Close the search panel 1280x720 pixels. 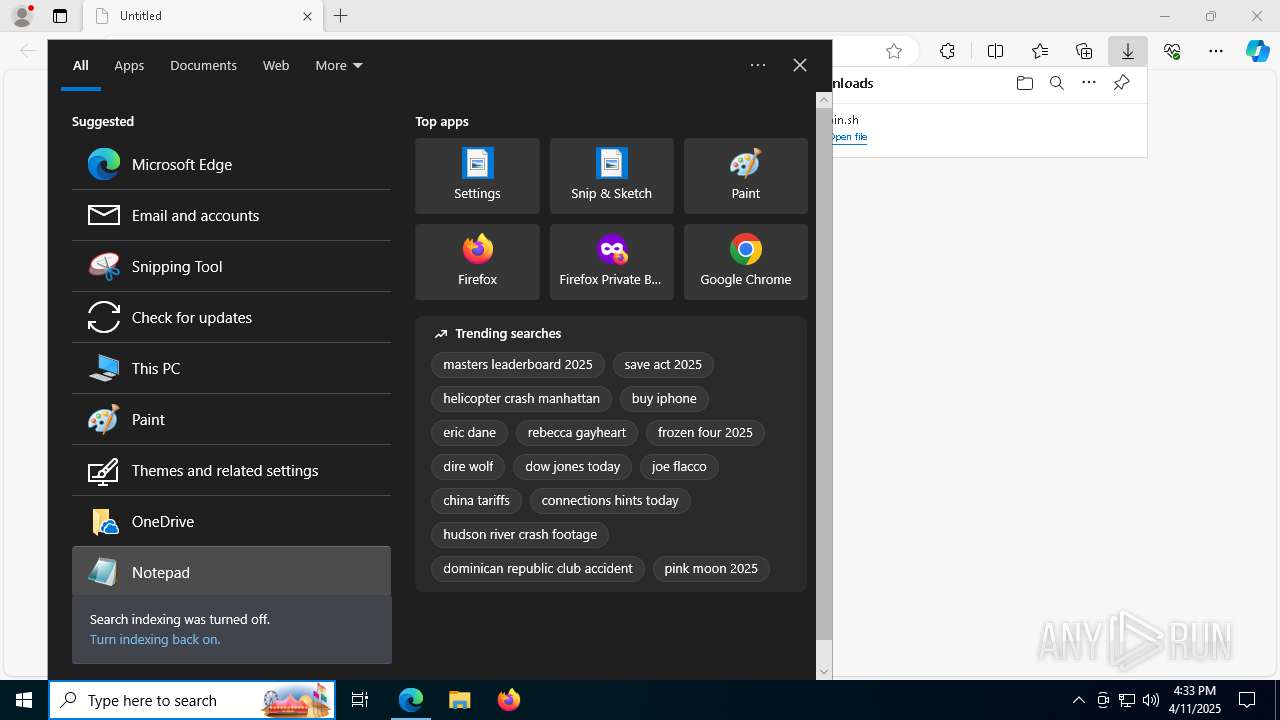tap(799, 65)
